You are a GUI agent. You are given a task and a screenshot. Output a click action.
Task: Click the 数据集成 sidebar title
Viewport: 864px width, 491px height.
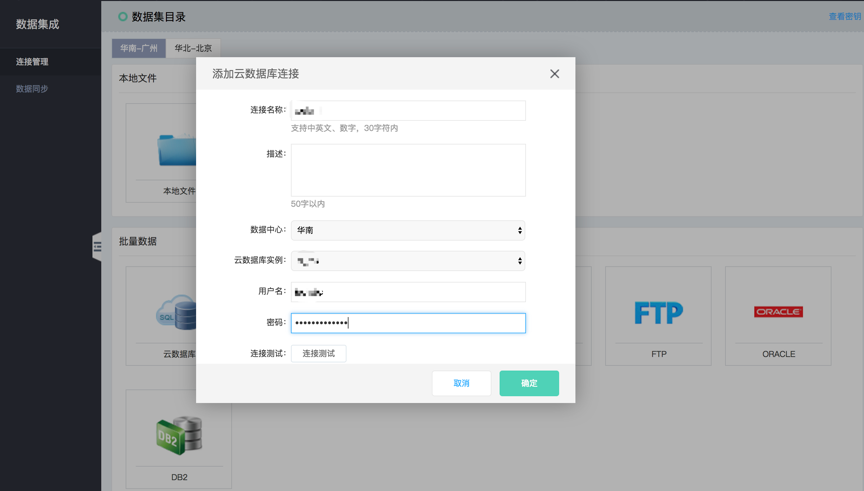tap(37, 24)
